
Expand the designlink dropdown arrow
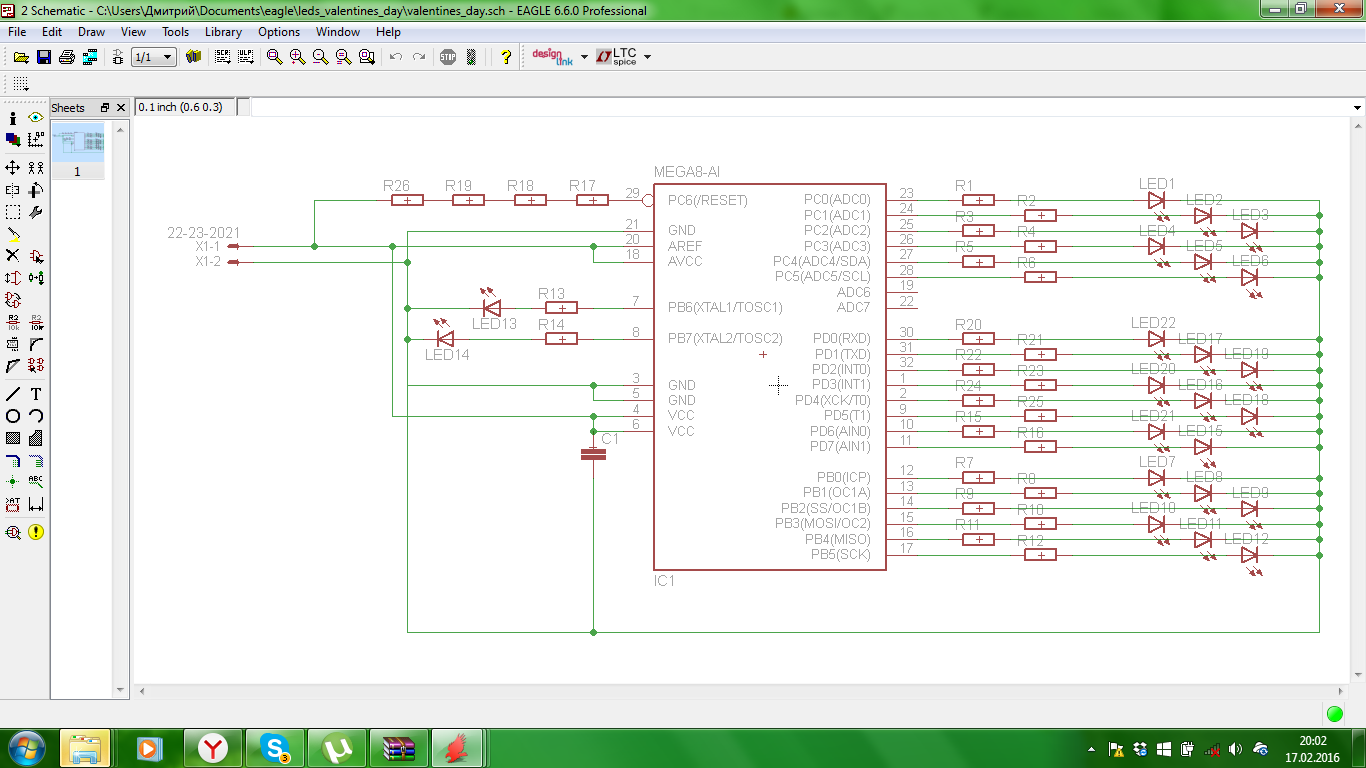tap(582, 57)
